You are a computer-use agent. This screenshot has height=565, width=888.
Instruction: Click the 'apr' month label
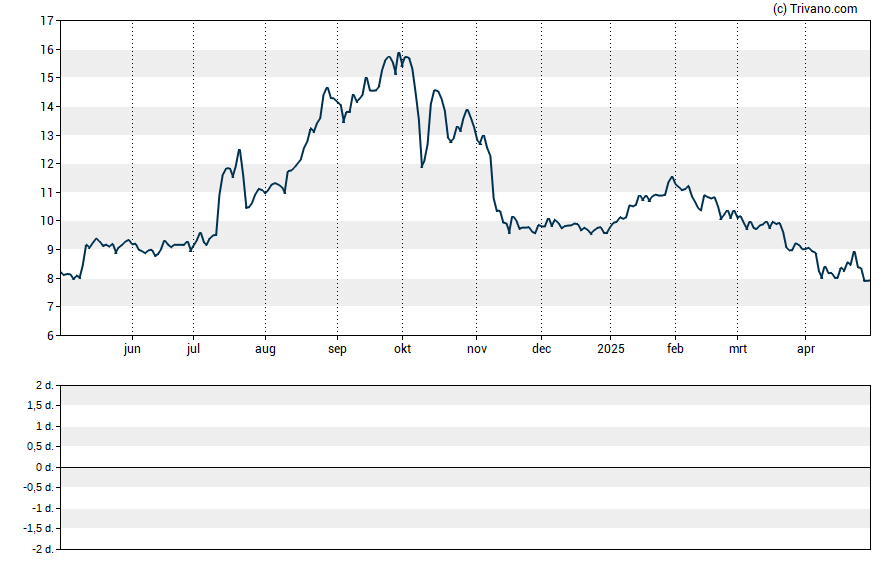click(x=806, y=349)
